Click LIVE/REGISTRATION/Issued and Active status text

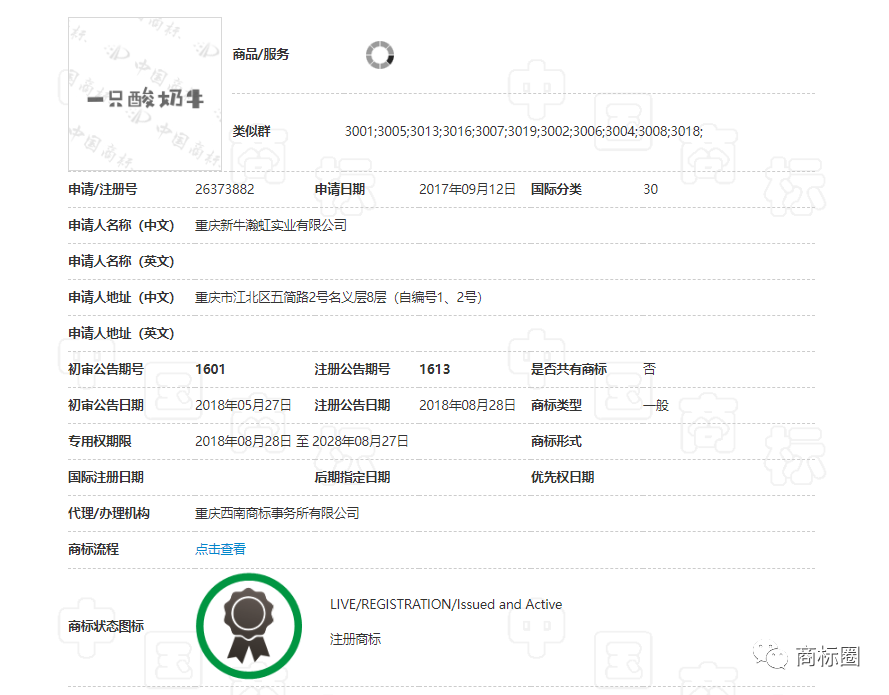446,604
